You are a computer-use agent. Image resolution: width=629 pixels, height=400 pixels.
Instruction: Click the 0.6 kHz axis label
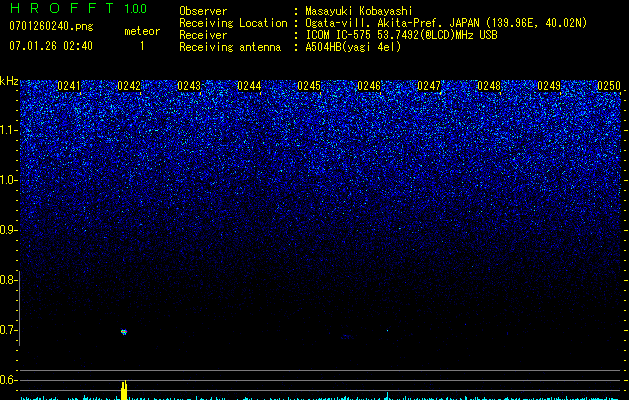pos(8,380)
